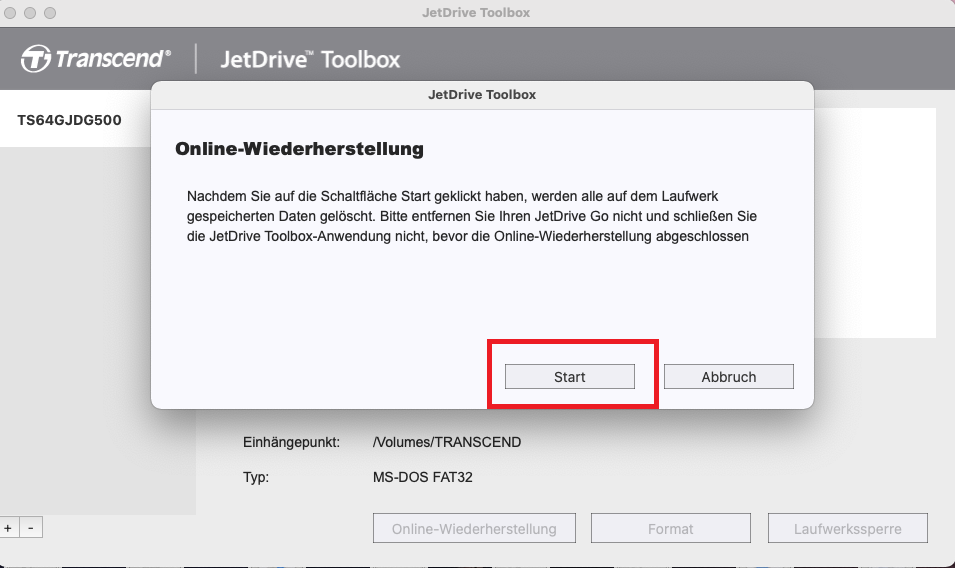The height and width of the screenshot is (568, 955).
Task: Click the Online-Wiederherstellung dialog heading
Action: tap(299, 149)
